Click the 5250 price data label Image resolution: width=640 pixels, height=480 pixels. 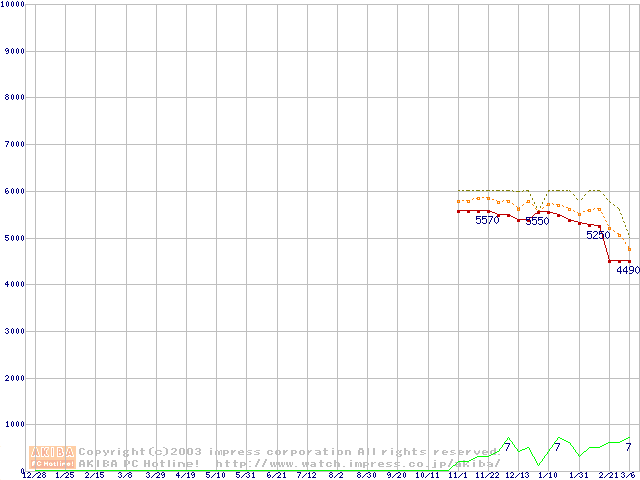[x=597, y=236]
